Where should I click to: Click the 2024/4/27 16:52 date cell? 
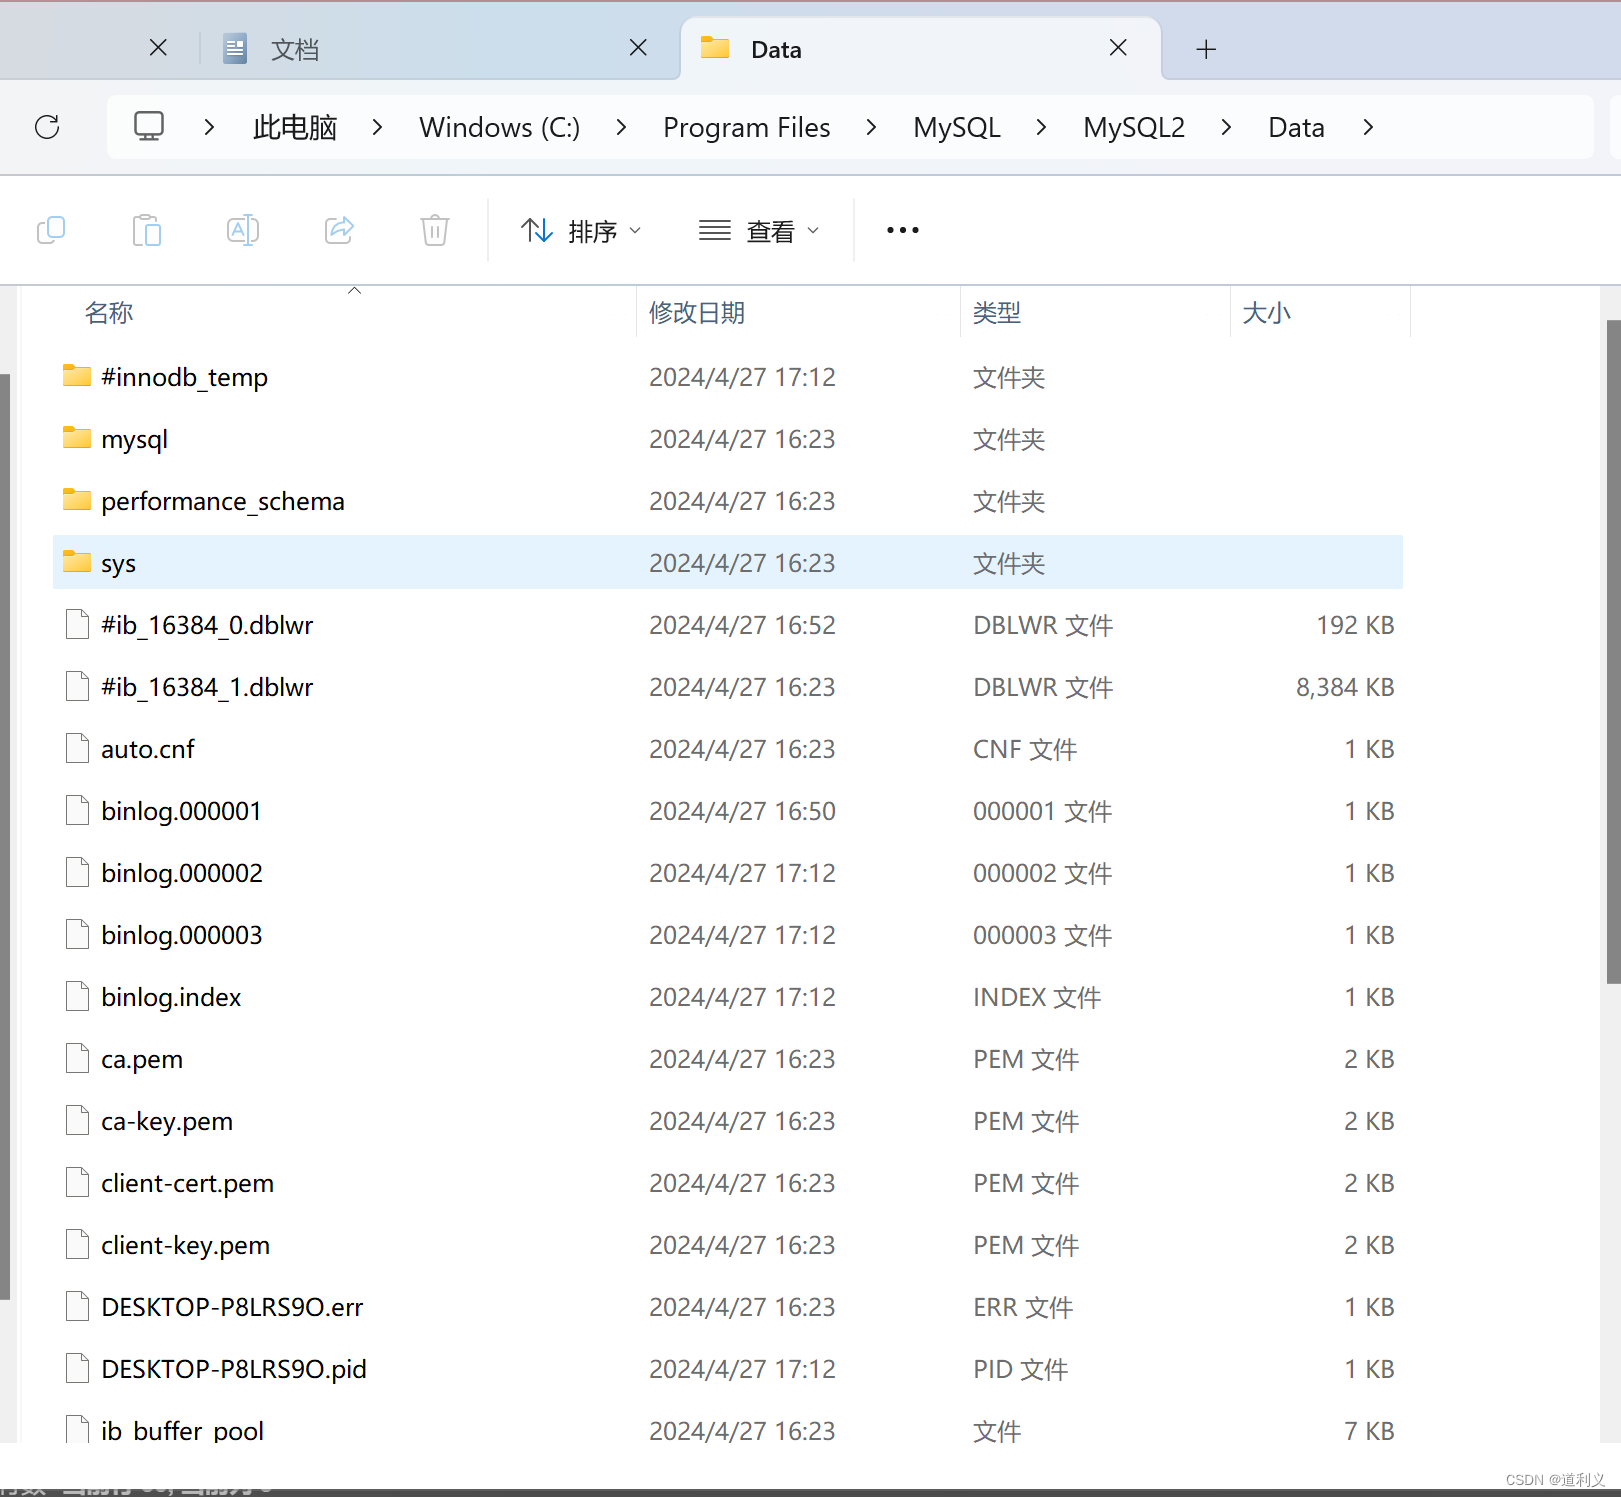click(x=742, y=625)
